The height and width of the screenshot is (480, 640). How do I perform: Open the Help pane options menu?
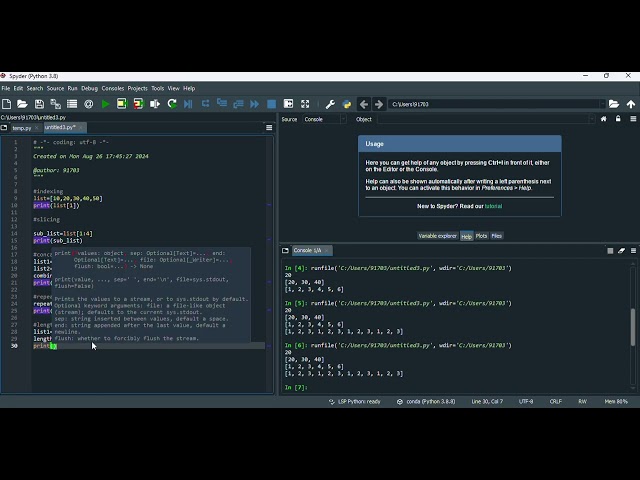[633, 119]
